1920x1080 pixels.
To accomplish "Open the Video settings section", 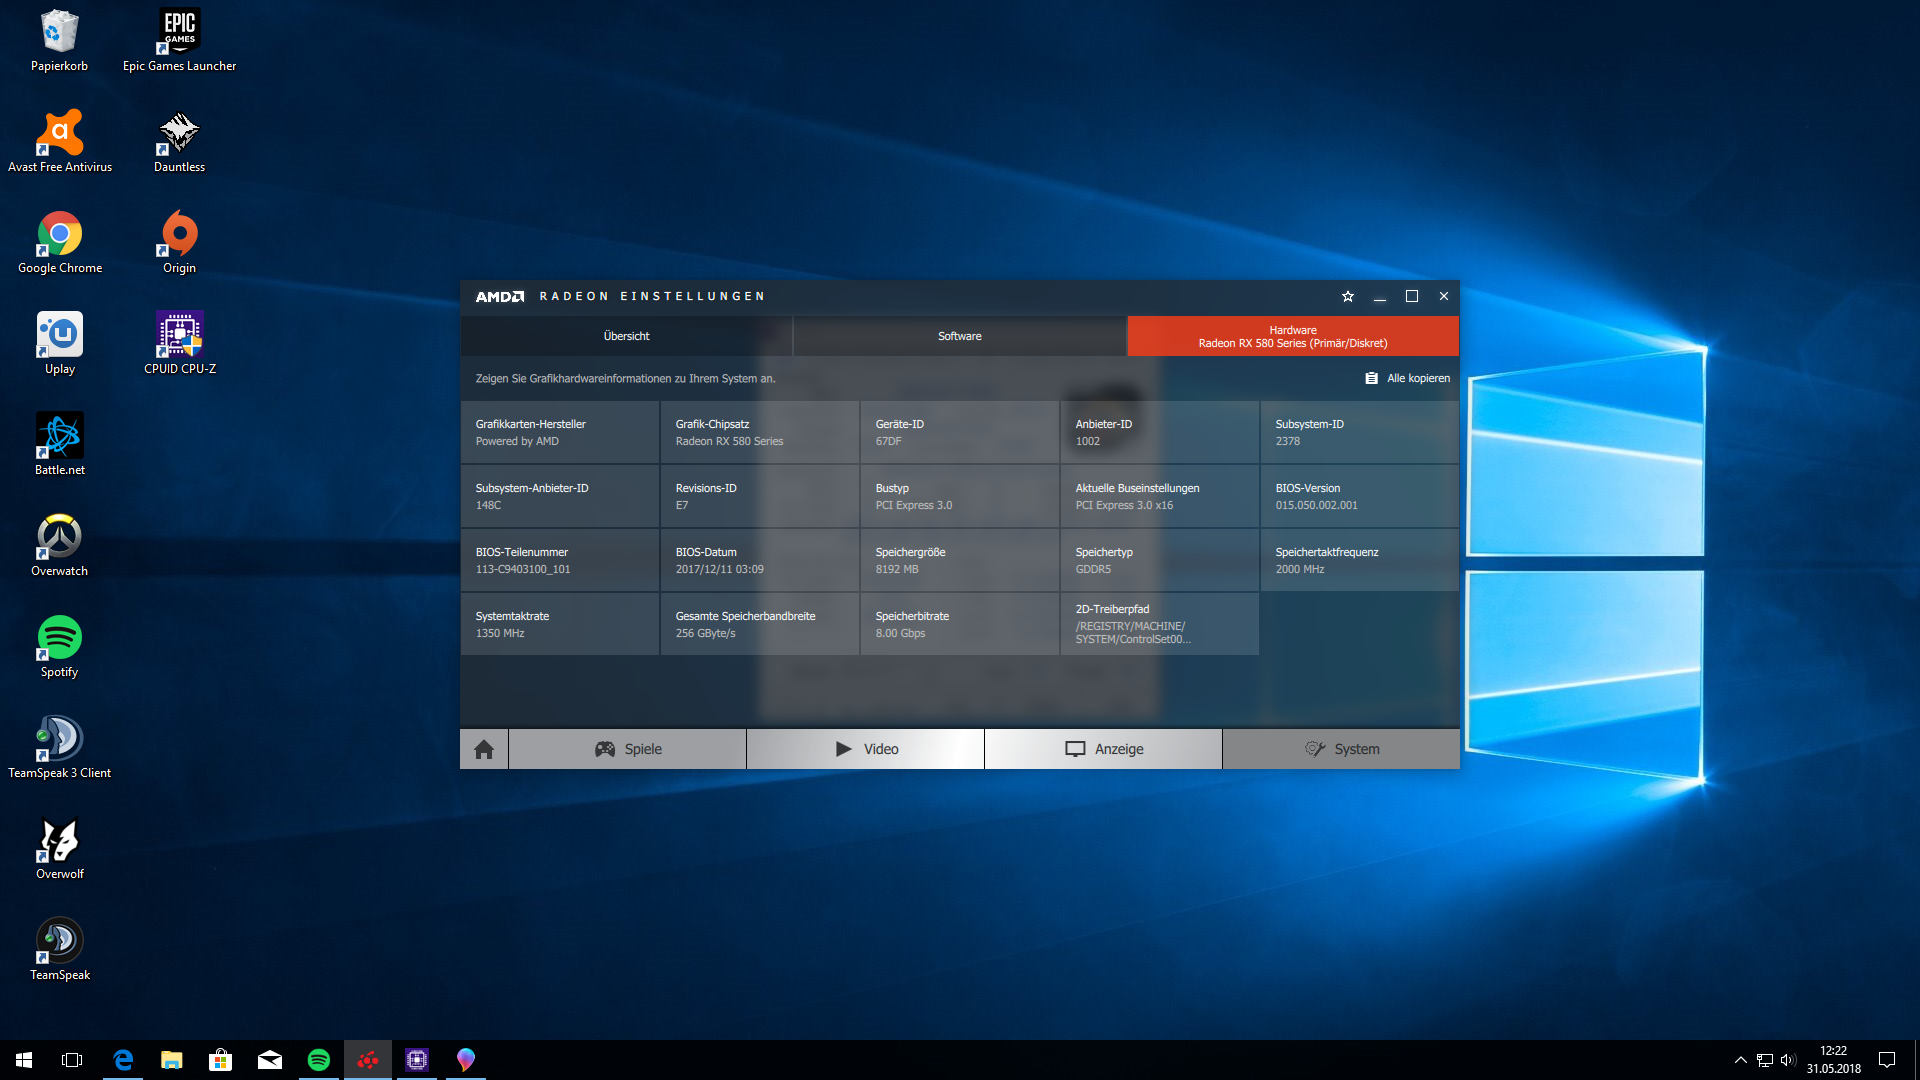I will (866, 749).
